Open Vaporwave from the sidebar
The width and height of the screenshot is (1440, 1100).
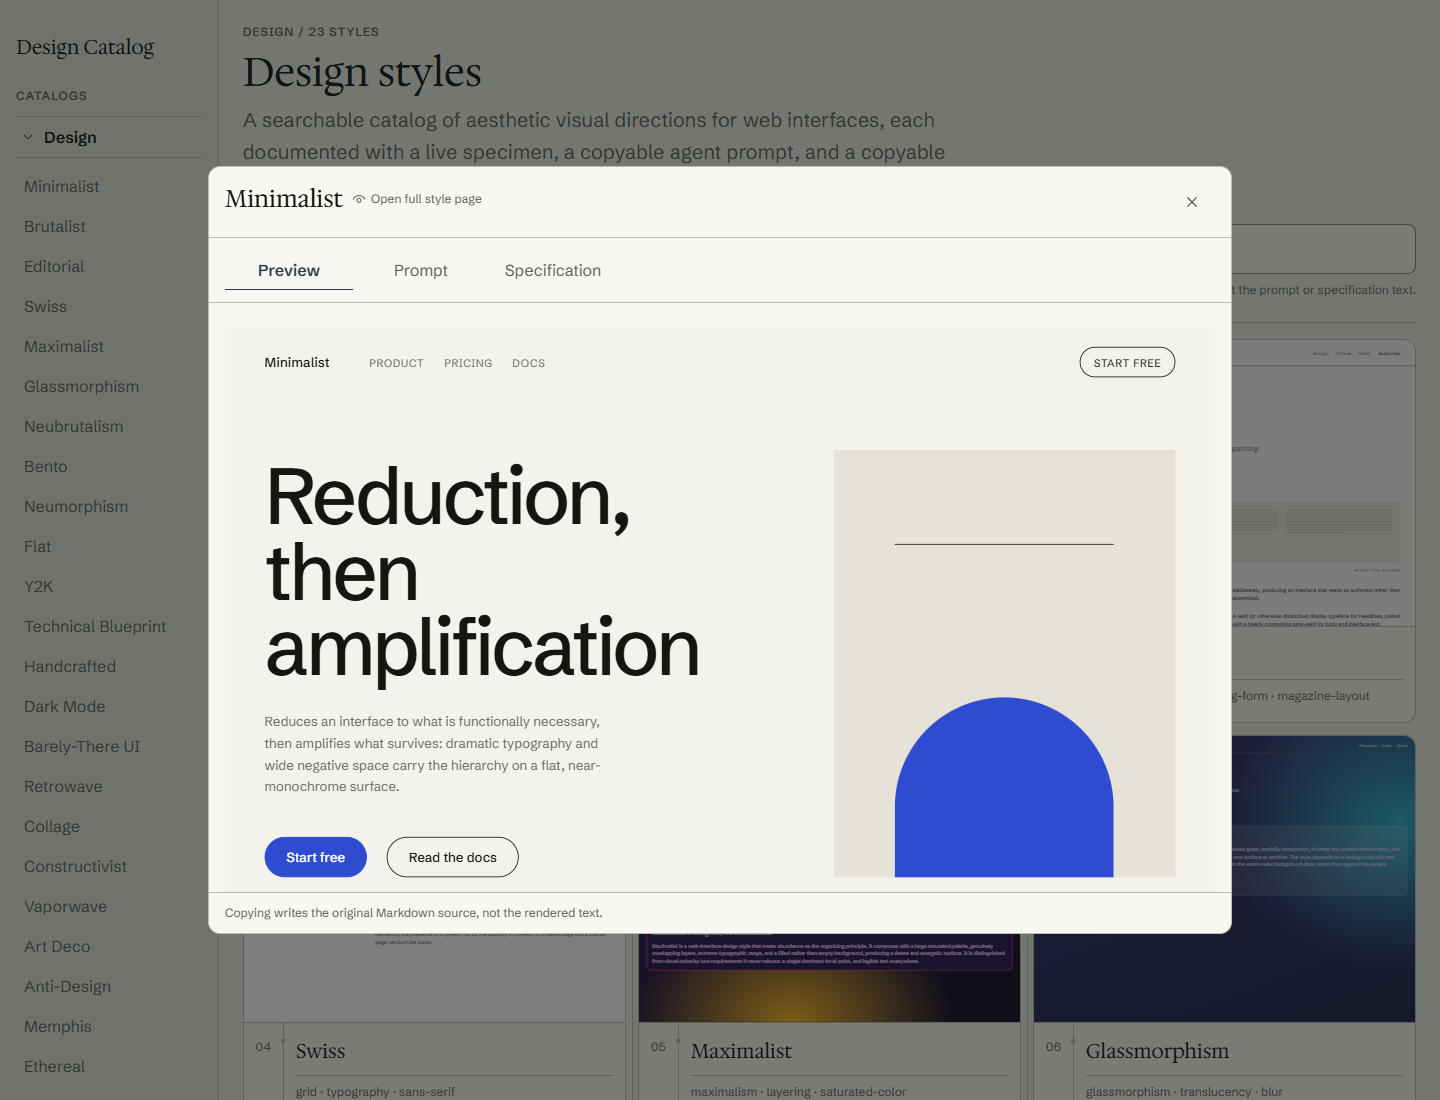(x=65, y=906)
